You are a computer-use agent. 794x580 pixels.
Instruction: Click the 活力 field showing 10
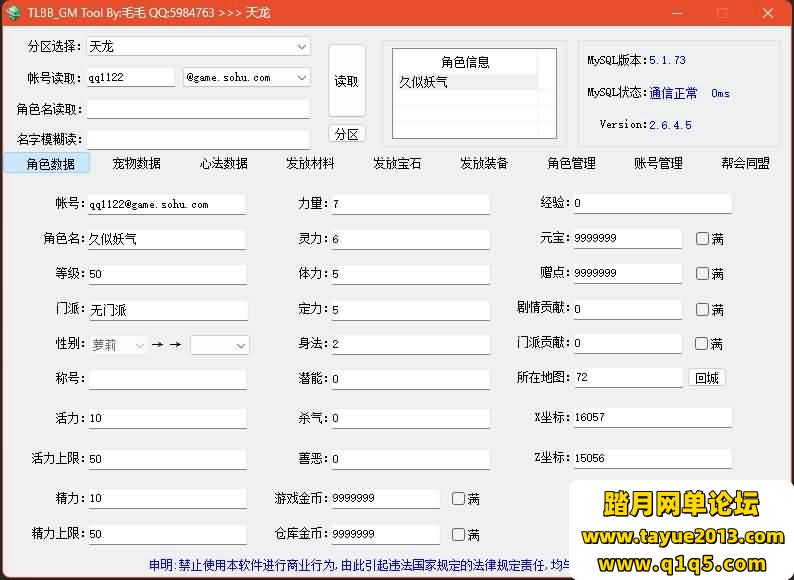point(168,418)
